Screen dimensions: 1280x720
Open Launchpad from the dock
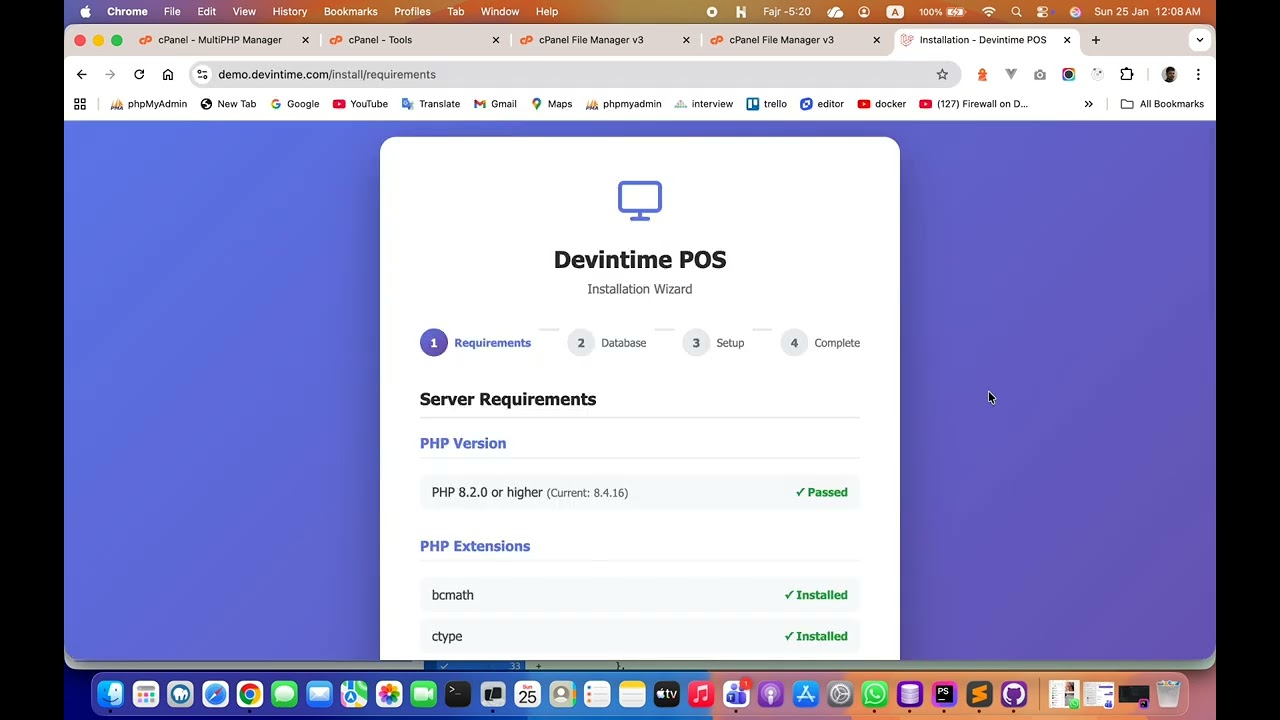point(146,694)
